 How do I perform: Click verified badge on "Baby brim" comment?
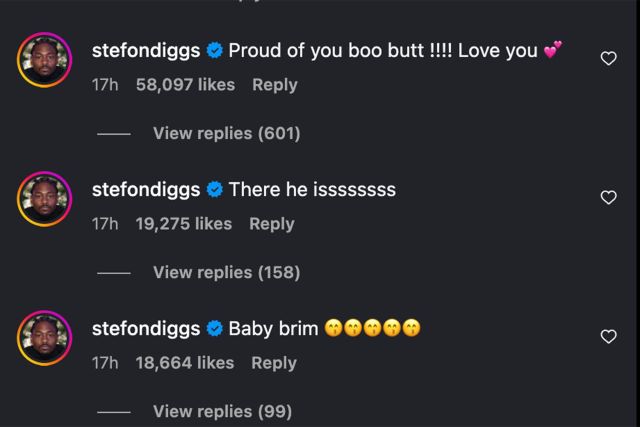pos(214,328)
